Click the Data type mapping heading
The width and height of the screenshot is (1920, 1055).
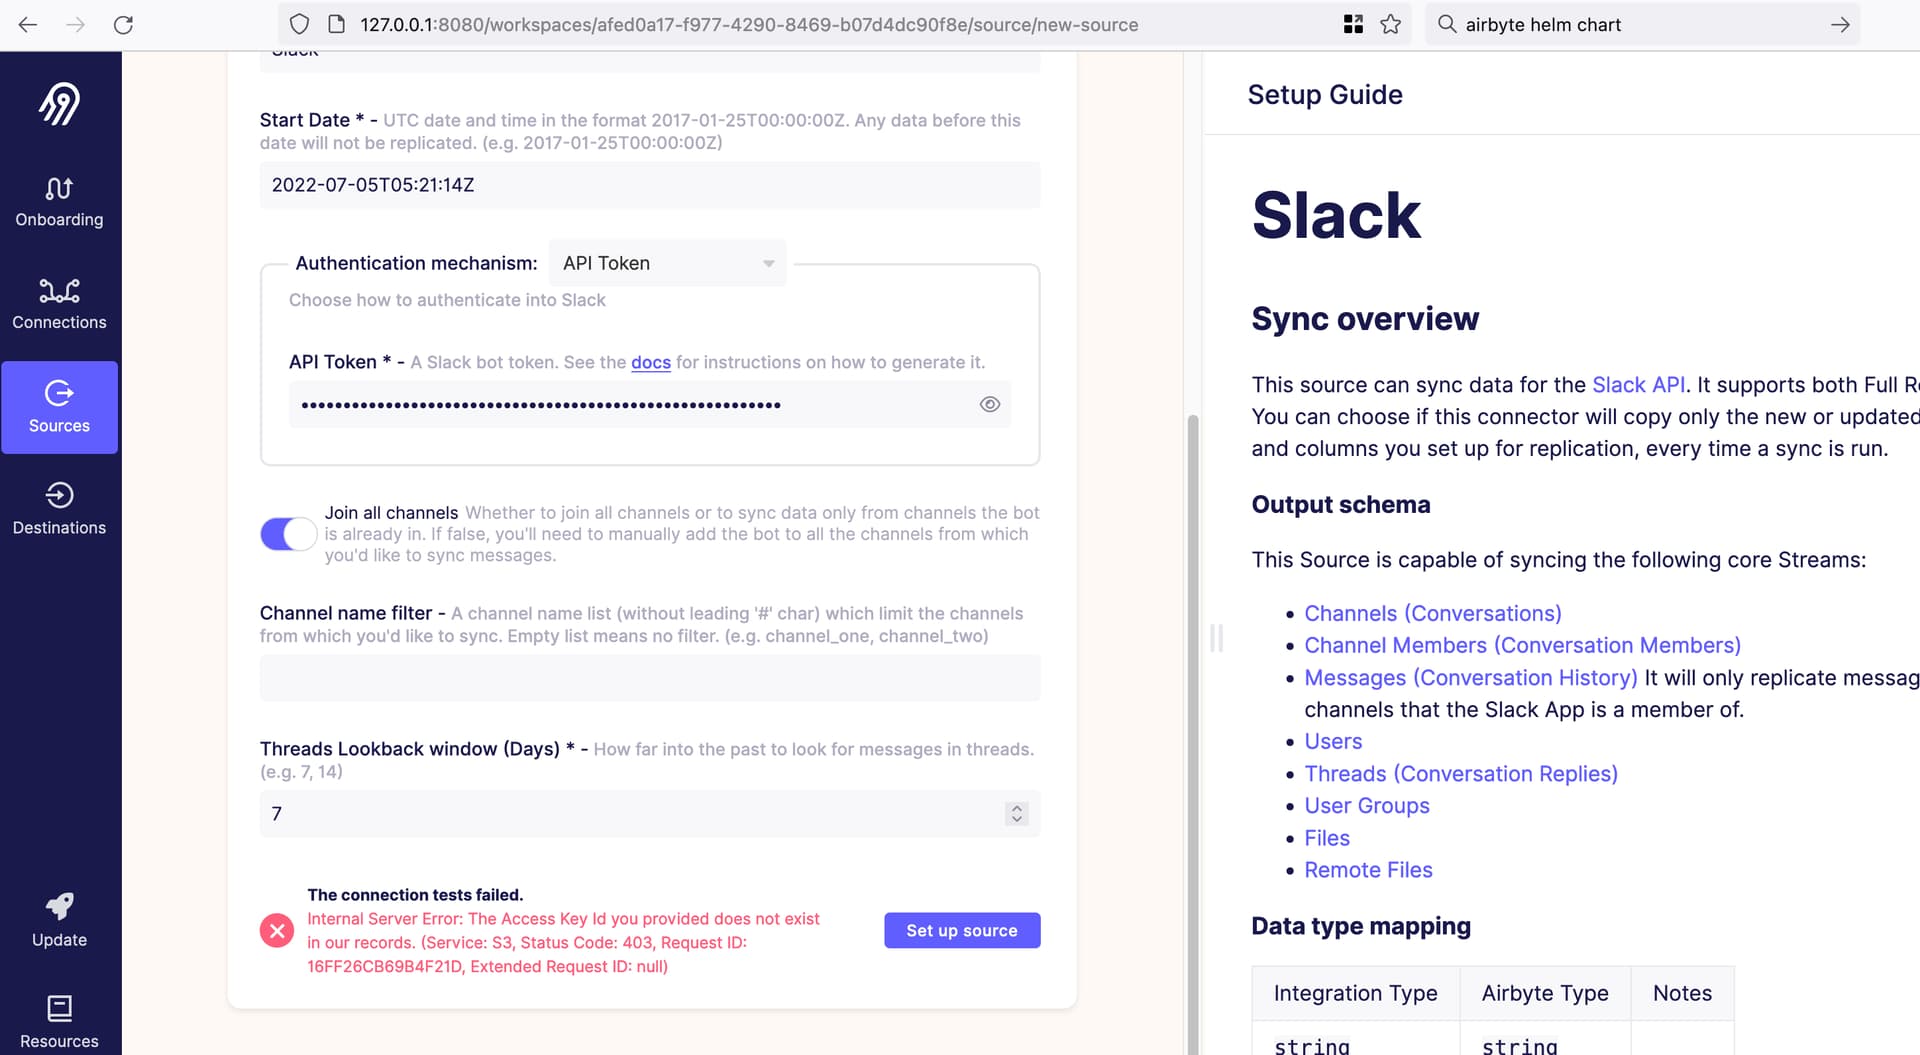point(1361,926)
